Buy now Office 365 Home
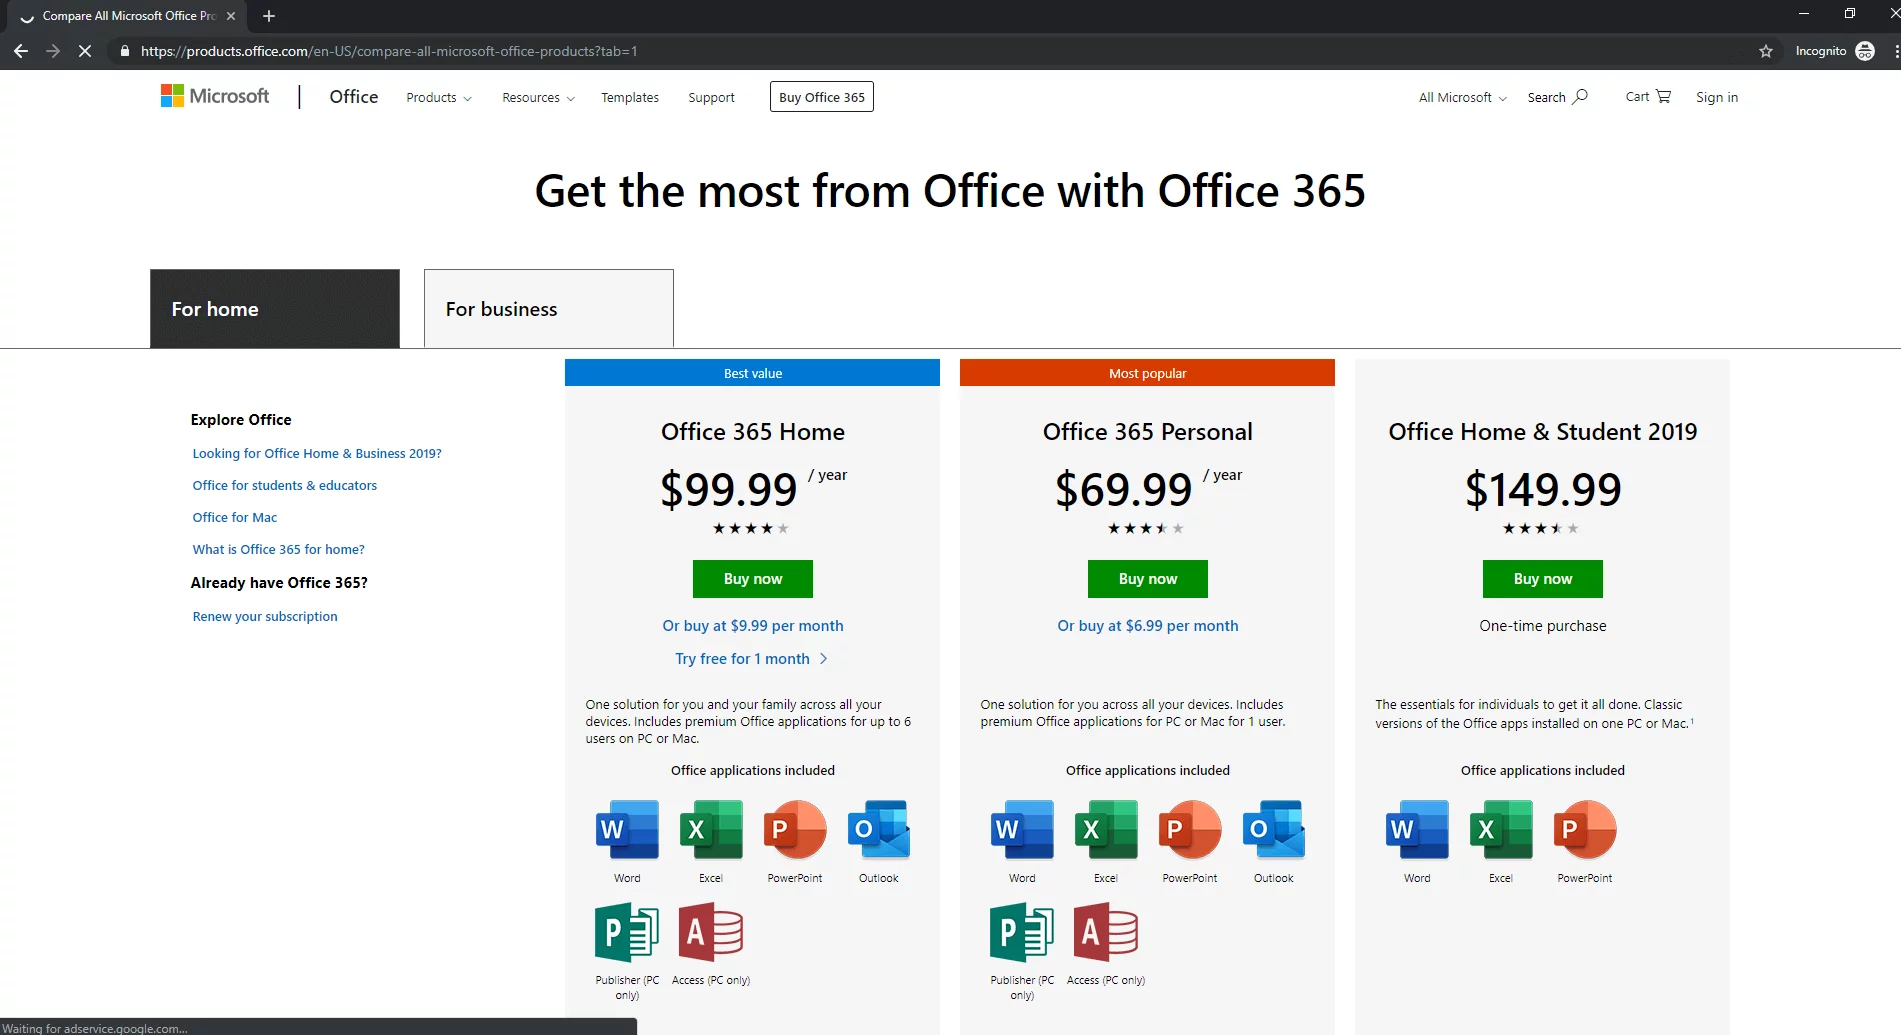The height and width of the screenshot is (1035, 1901). pyautogui.click(x=753, y=579)
